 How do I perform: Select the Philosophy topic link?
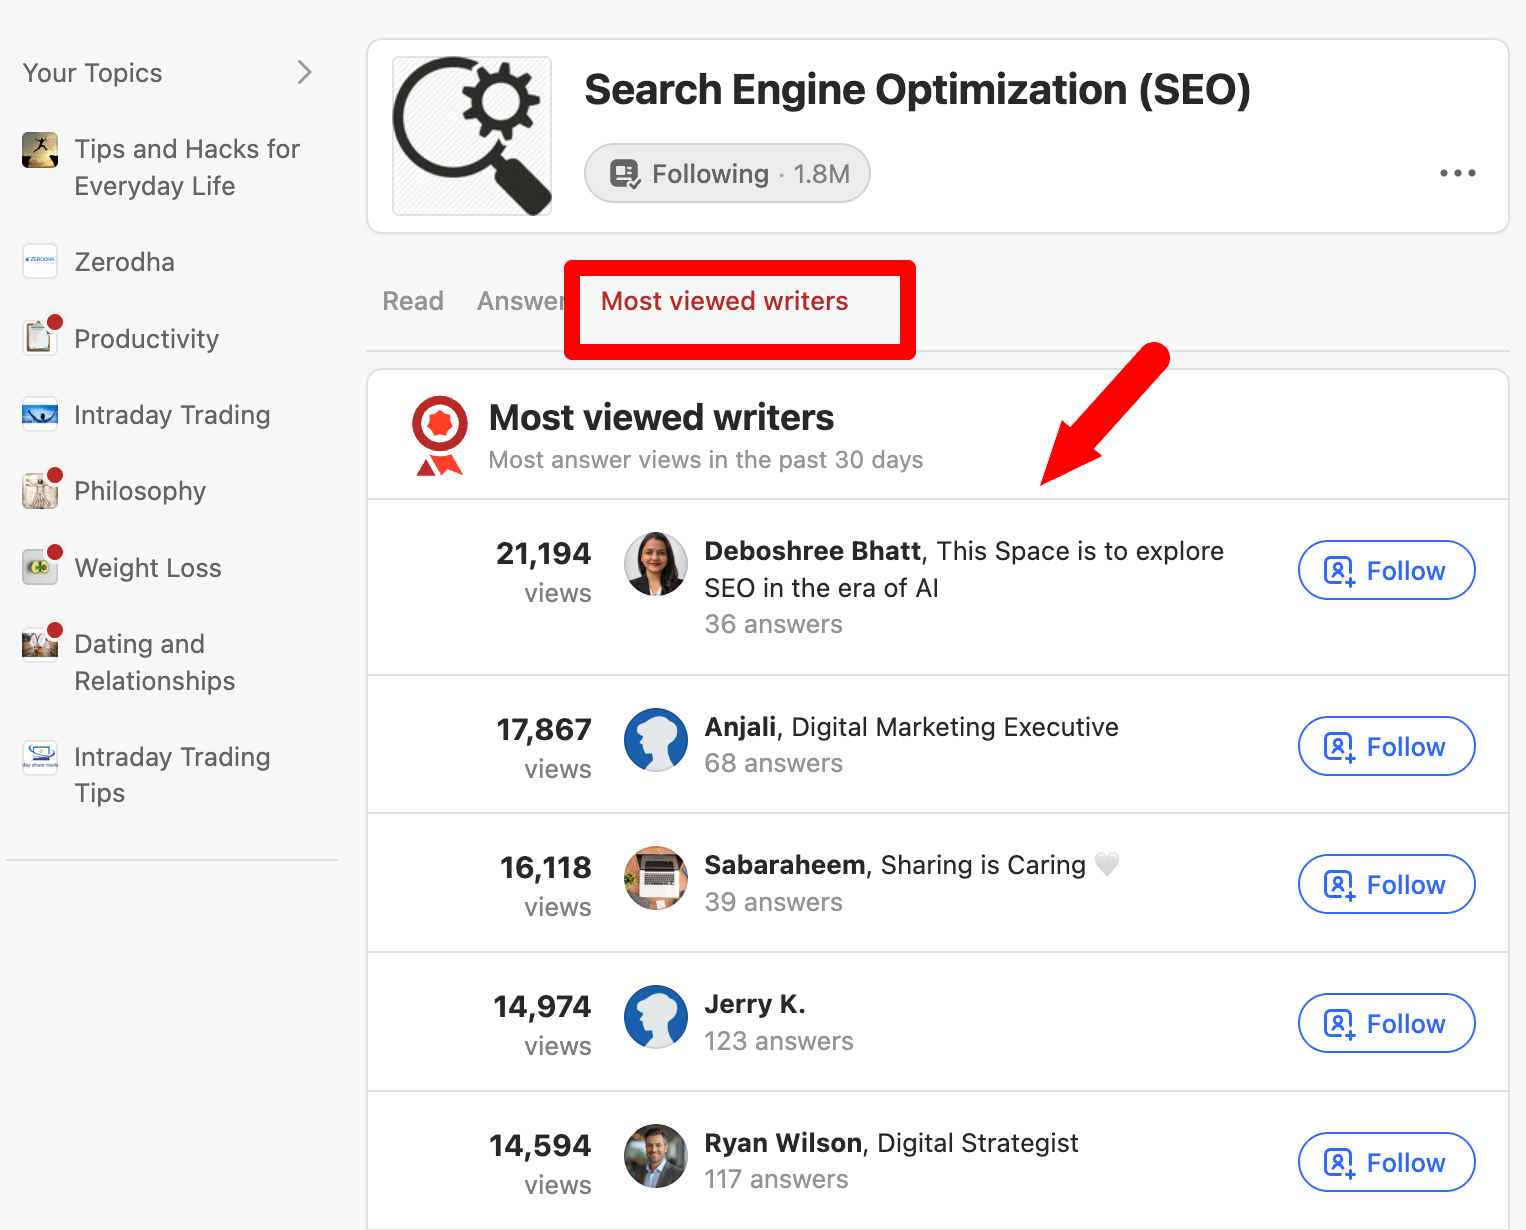coord(140,491)
